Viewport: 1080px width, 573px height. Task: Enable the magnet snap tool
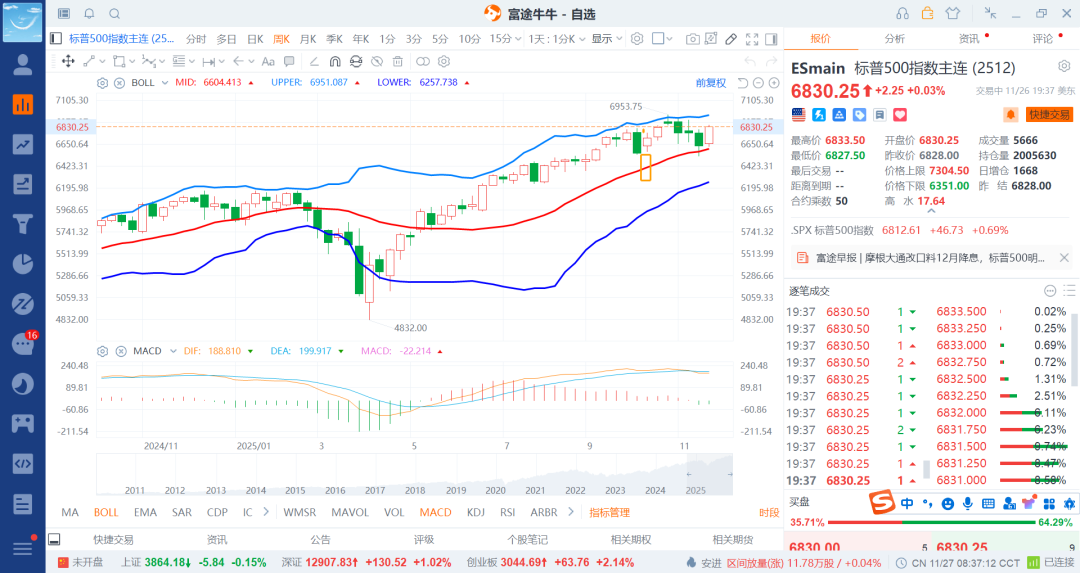click(335, 61)
